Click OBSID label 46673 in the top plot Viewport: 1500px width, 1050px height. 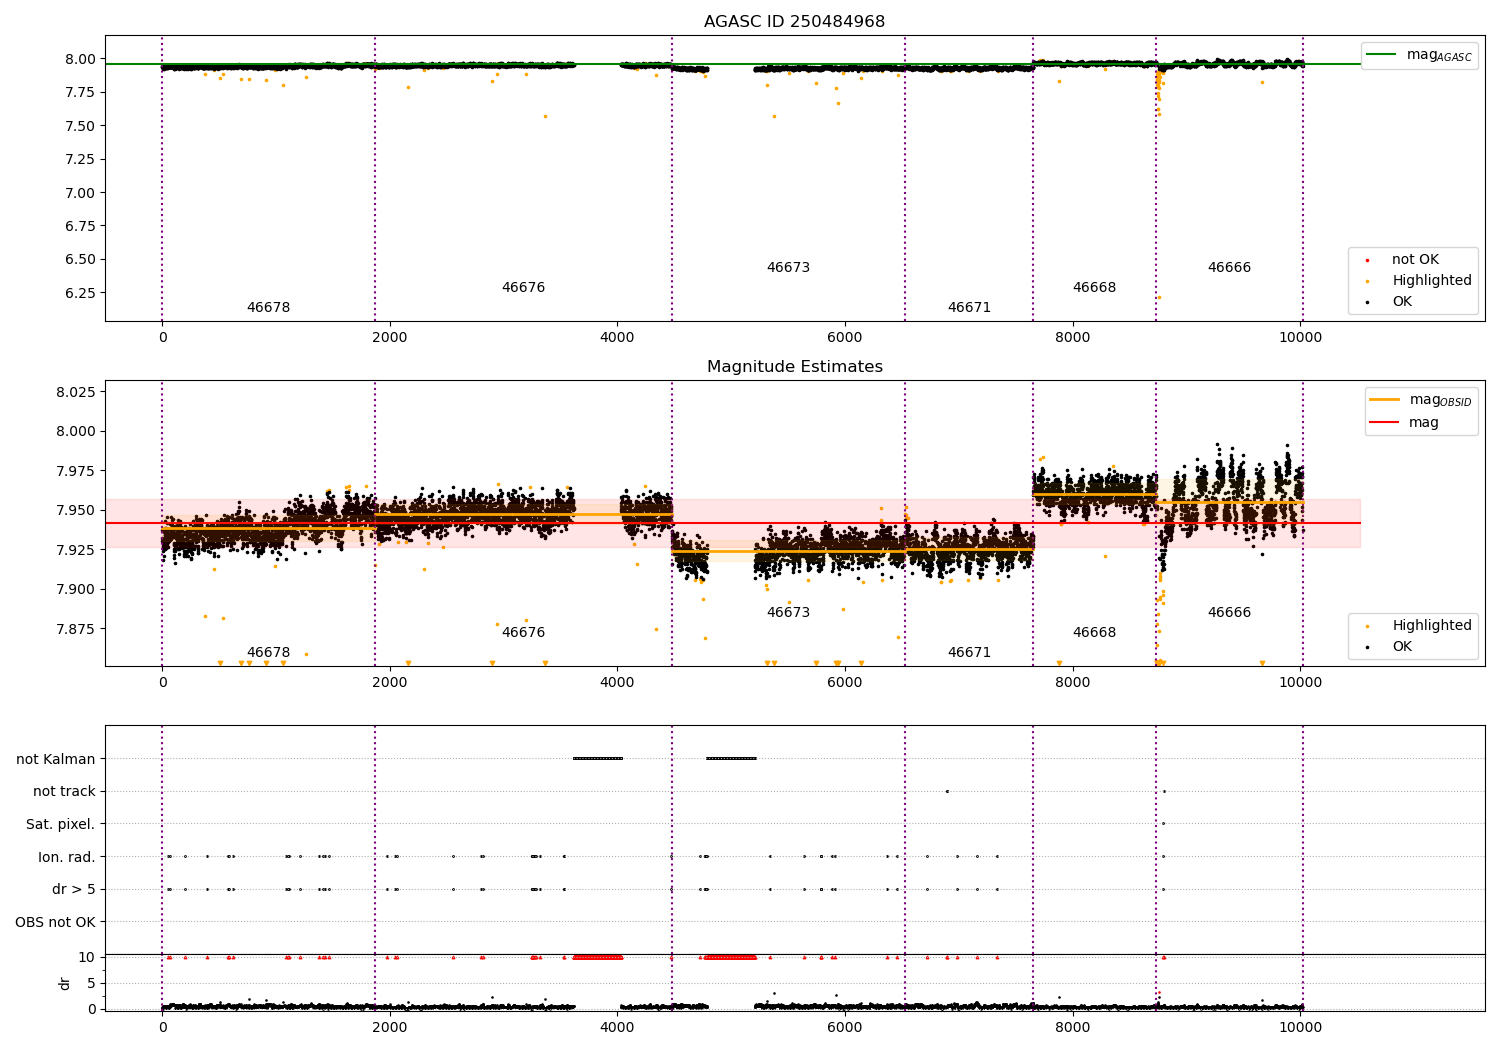click(x=788, y=267)
